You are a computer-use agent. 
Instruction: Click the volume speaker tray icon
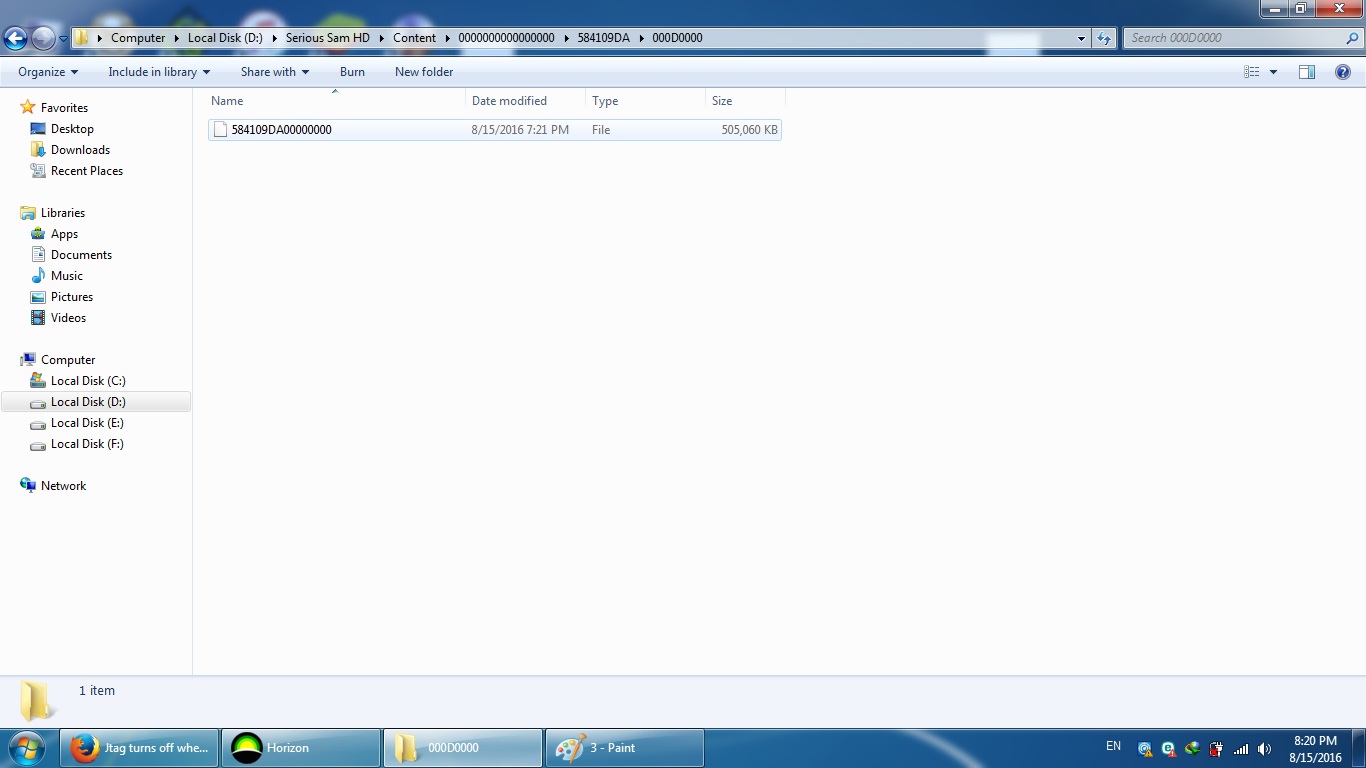pos(1265,749)
